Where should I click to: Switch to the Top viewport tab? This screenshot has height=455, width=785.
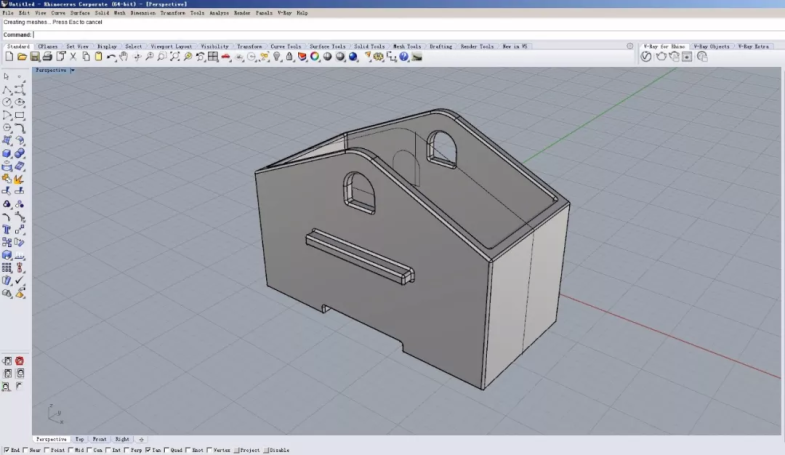coord(80,439)
